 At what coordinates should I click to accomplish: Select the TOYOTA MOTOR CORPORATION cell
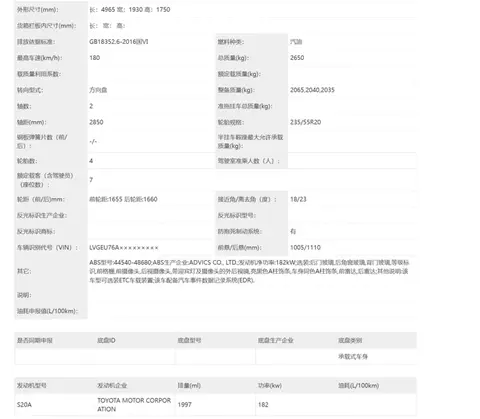(134, 405)
